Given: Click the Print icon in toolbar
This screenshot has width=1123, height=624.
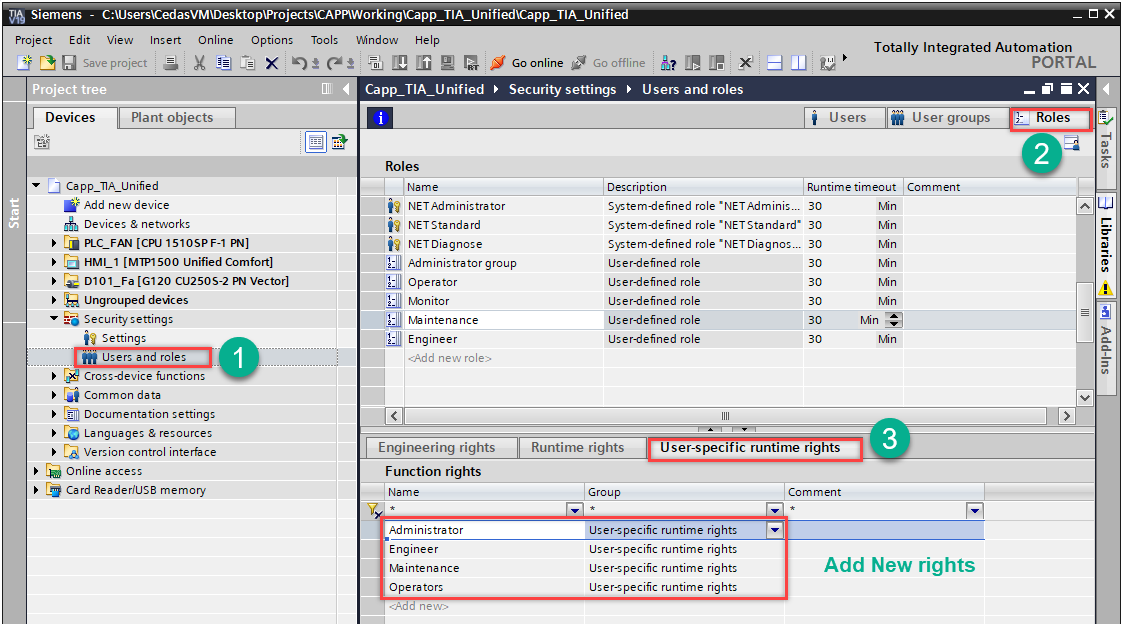Looking at the screenshot, I should (171, 63).
